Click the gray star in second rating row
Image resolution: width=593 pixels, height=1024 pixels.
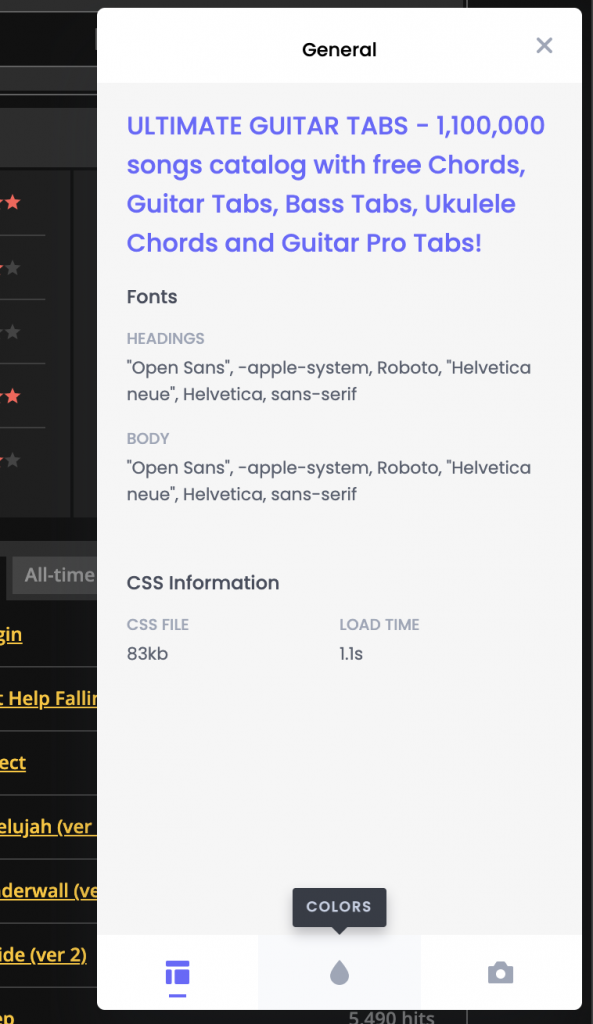[x=13, y=267]
